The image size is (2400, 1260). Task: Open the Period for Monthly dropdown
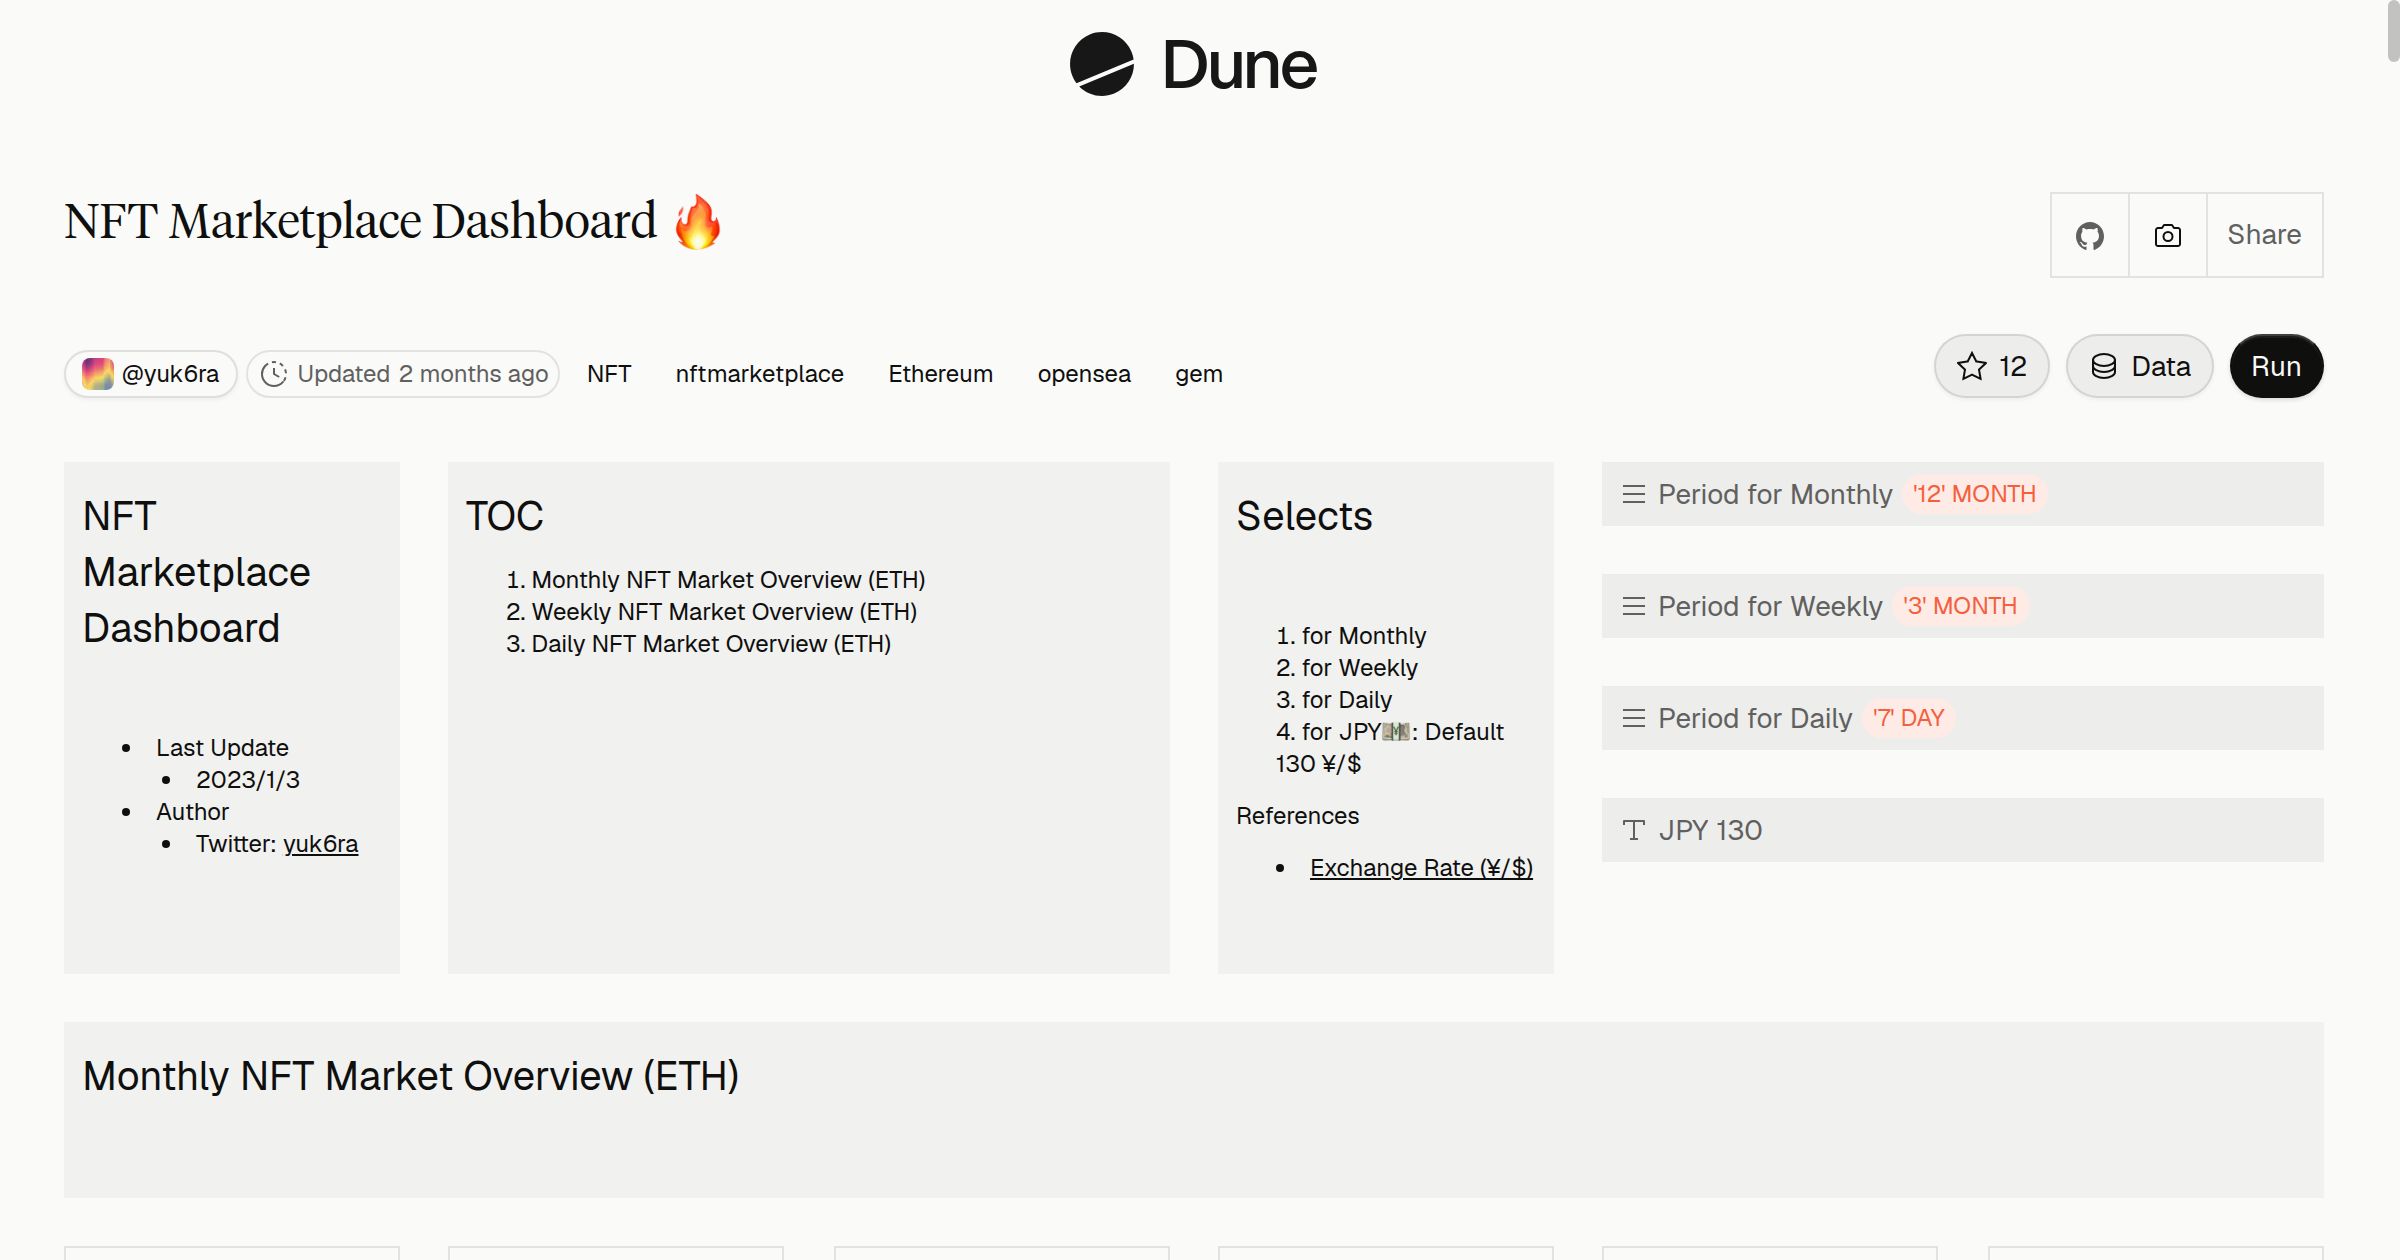click(1962, 494)
